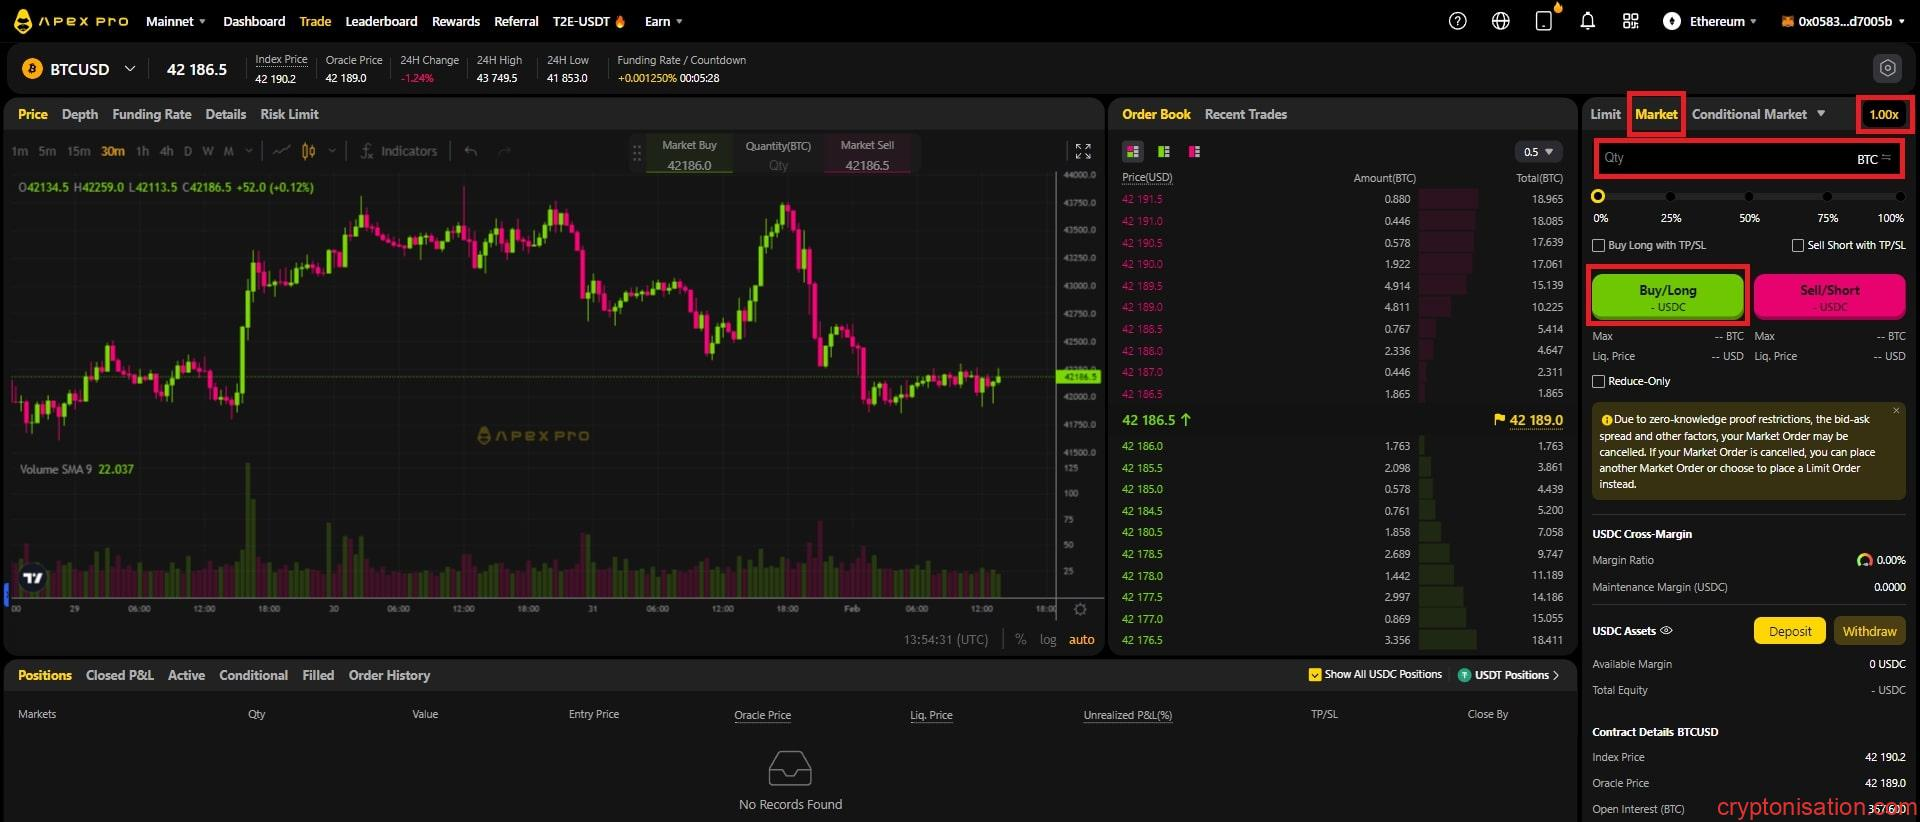Close the zero-knowledge proof notice
This screenshot has height=822, width=1920.
tap(1896, 410)
